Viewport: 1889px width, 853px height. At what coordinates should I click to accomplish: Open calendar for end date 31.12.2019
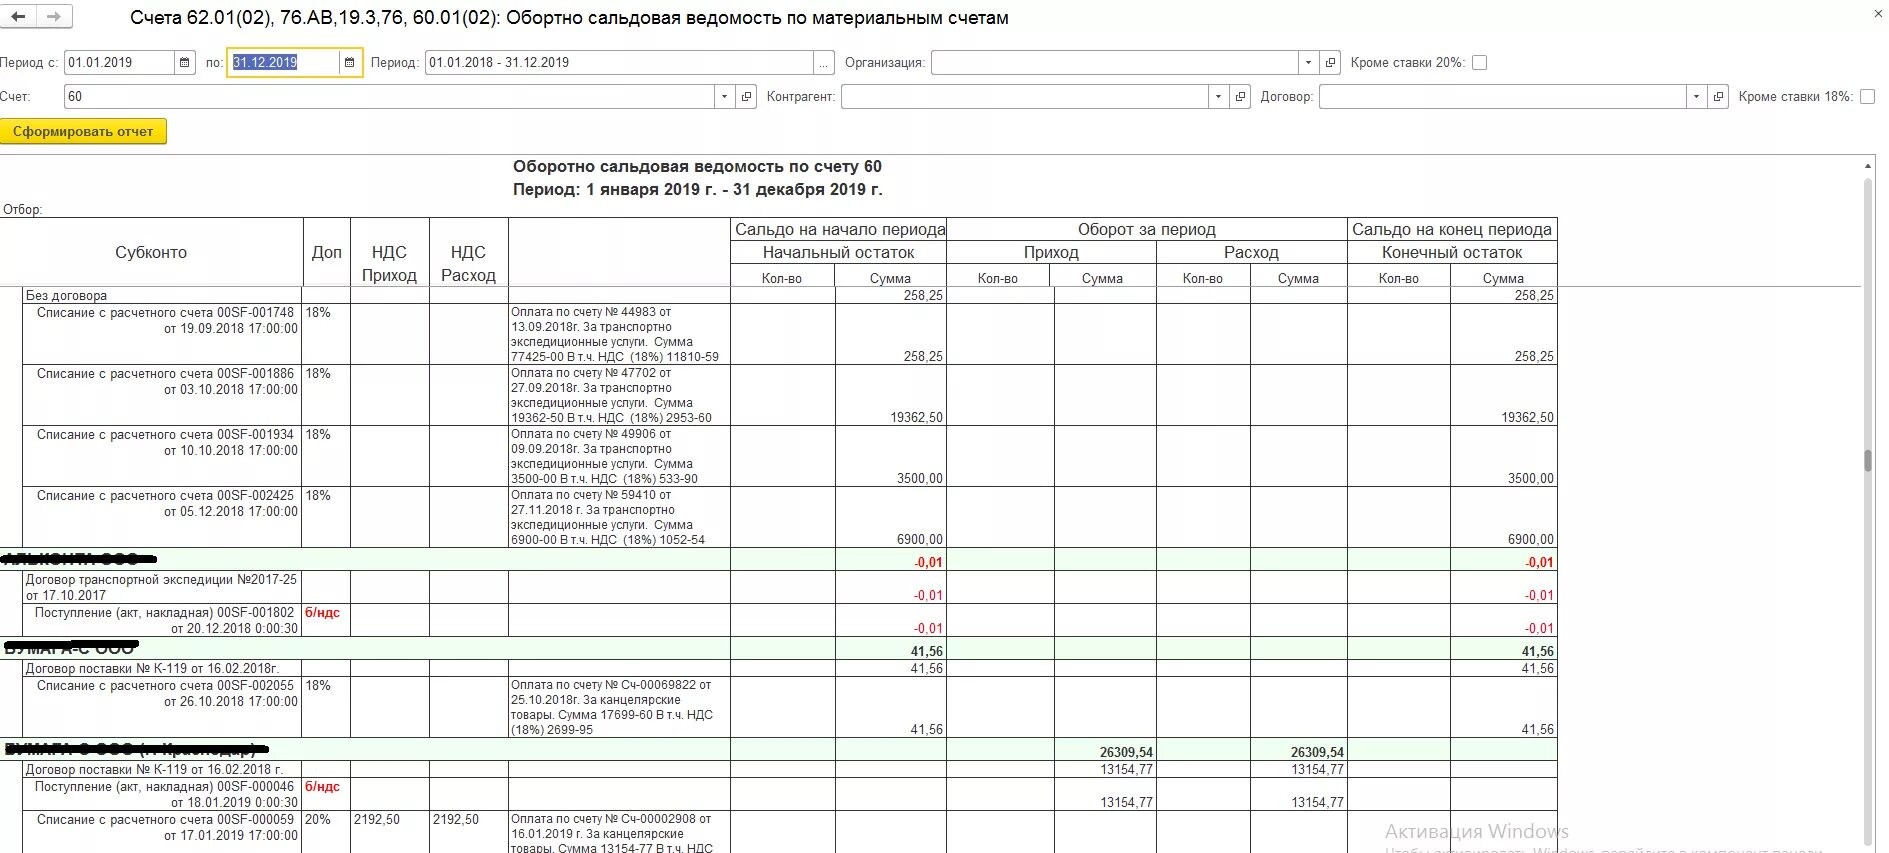349,62
